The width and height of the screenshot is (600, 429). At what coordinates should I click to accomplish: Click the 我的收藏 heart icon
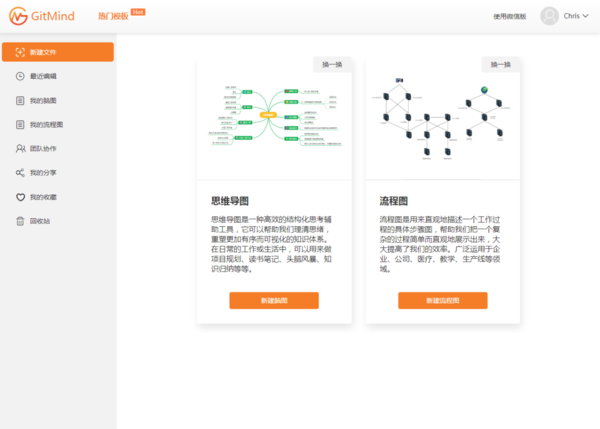(21, 197)
